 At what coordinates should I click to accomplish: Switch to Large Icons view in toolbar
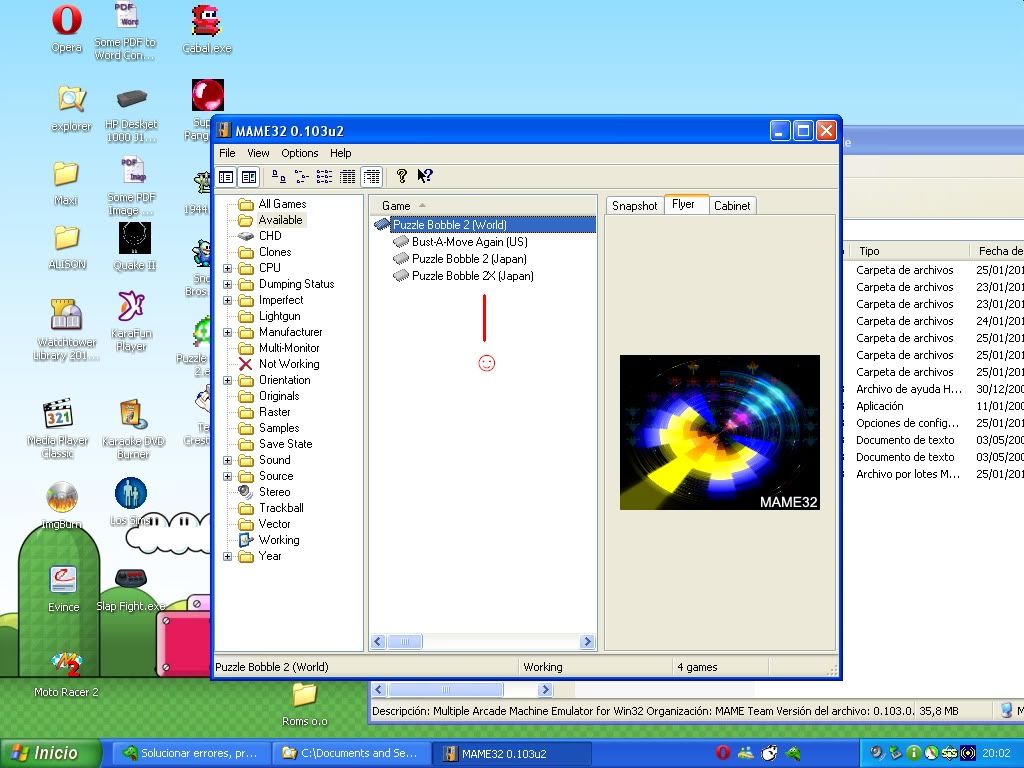tap(279, 176)
